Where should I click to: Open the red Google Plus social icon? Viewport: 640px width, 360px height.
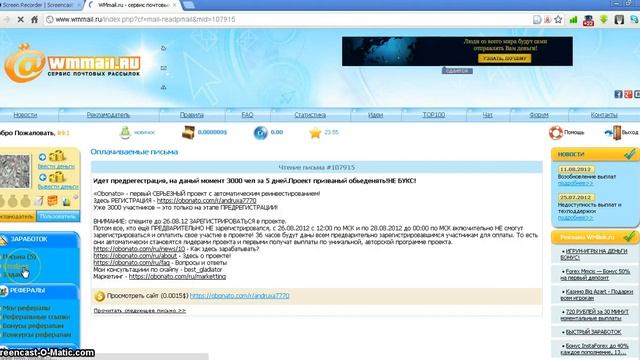click(628, 94)
